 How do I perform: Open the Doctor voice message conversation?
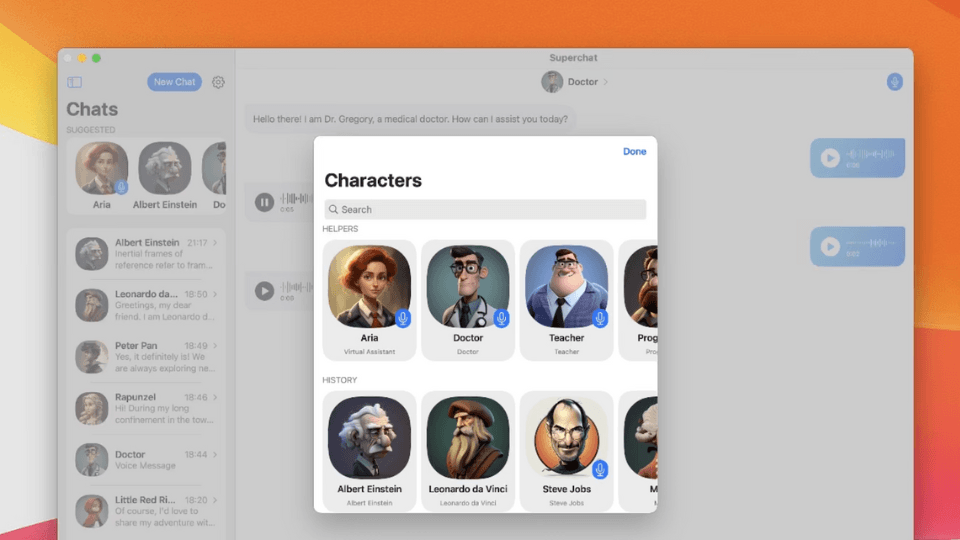(x=145, y=460)
